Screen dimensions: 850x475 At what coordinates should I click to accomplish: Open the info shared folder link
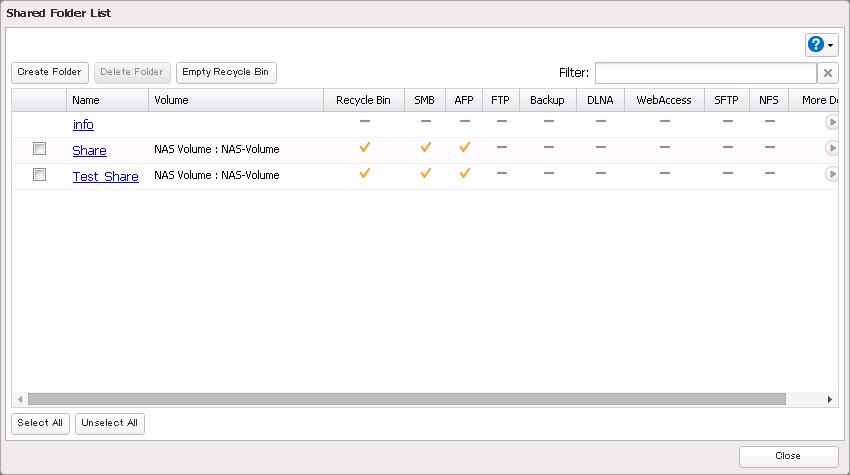(x=83, y=125)
